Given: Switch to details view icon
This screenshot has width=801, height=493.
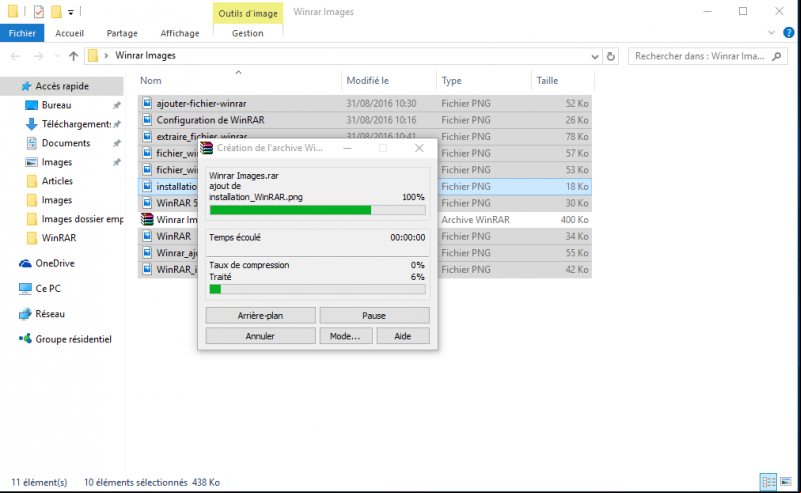Looking at the screenshot, I should [x=768, y=482].
